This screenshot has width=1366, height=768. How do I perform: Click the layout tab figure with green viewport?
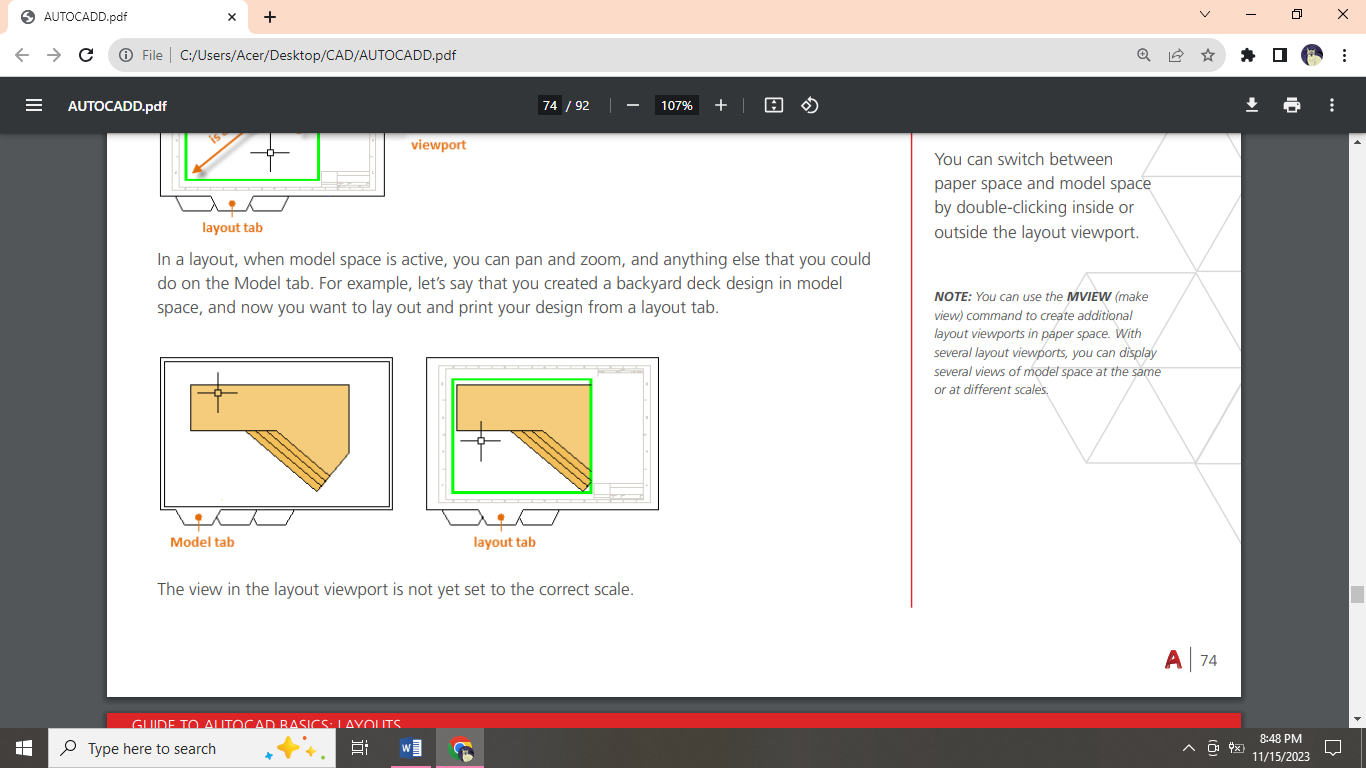[542, 441]
